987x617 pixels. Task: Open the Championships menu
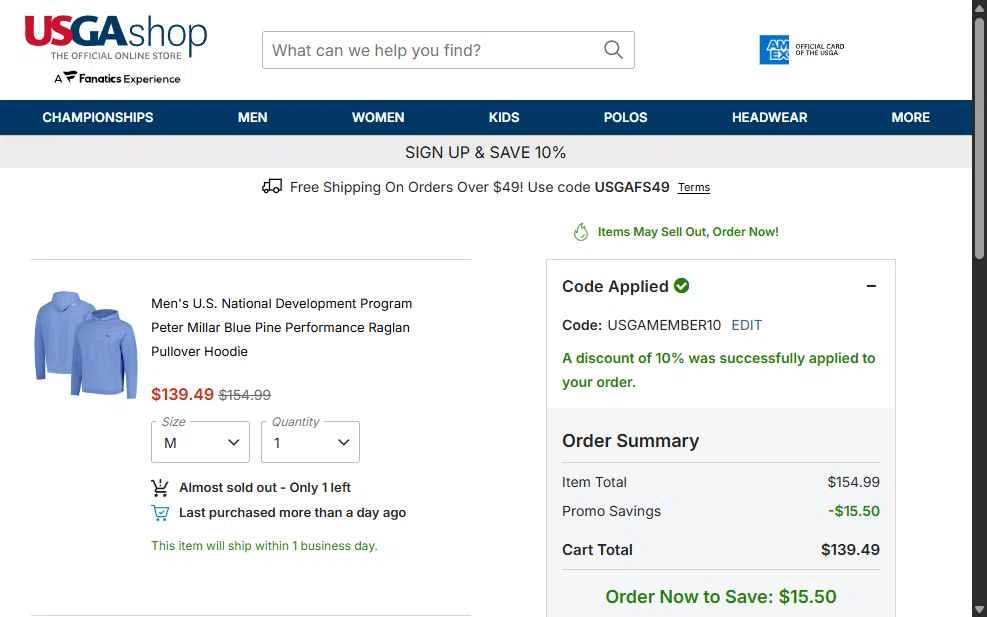click(98, 117)
